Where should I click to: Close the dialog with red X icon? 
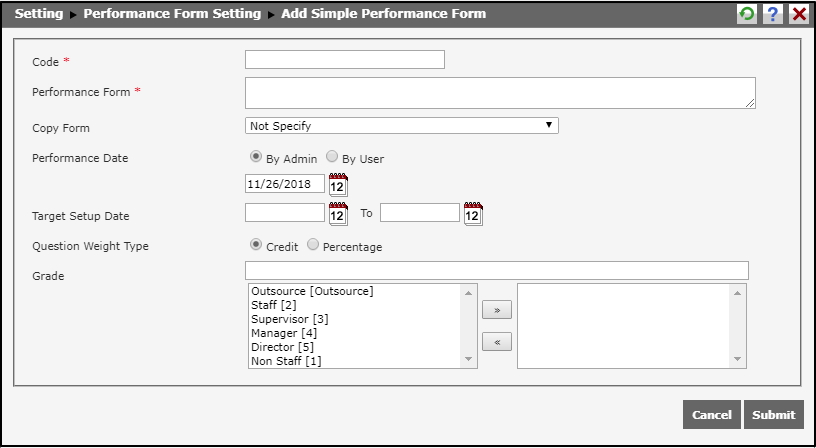point(799,14)
